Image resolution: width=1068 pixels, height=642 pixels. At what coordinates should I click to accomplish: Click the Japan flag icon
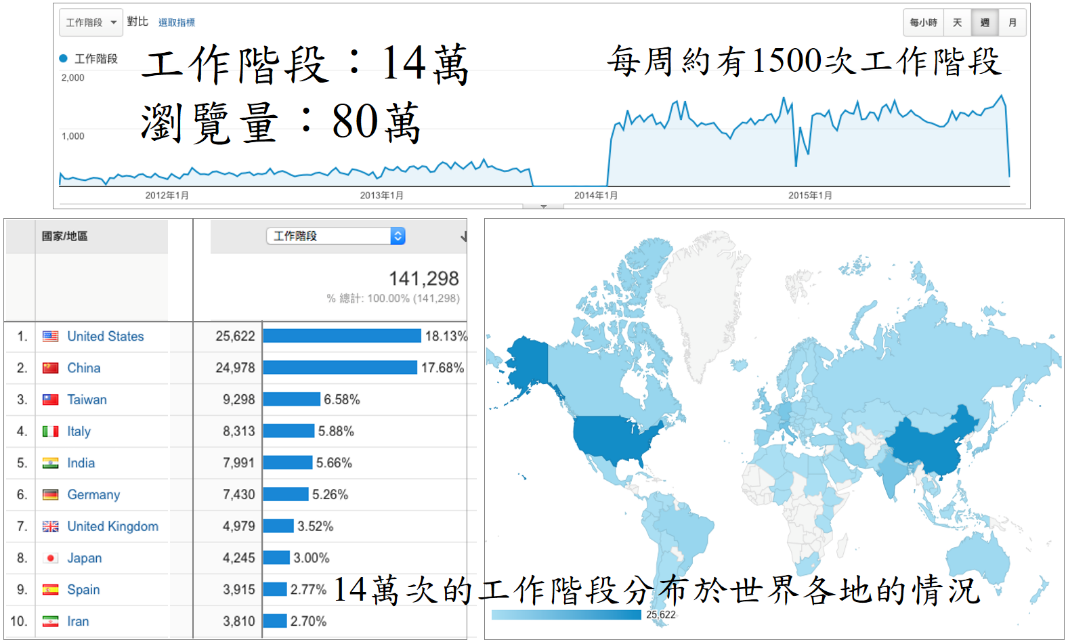[x=50, y=558]
